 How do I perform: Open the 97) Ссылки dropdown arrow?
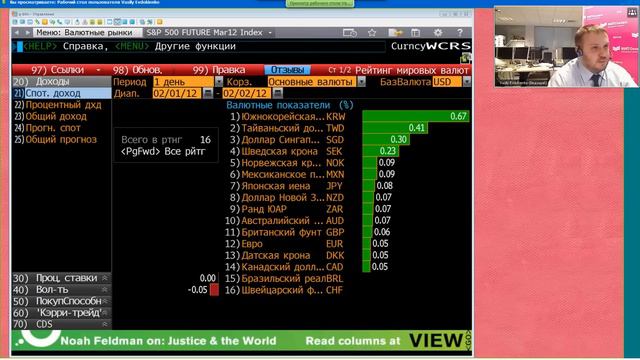(98, 70)
